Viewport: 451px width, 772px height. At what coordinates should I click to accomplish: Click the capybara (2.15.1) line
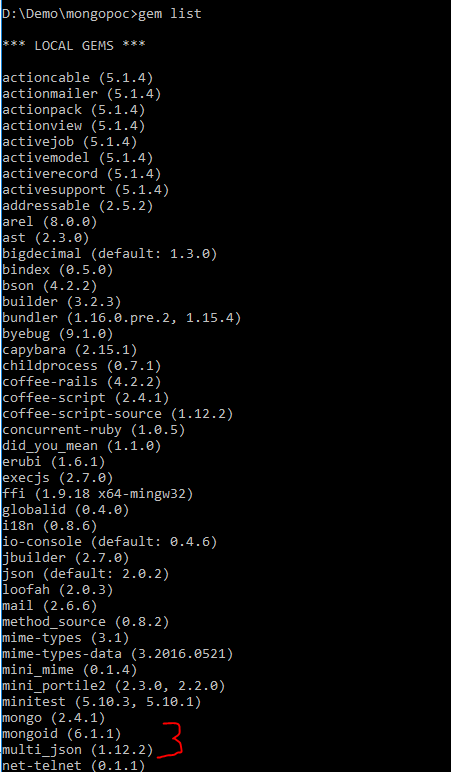(x=70, y=350)
